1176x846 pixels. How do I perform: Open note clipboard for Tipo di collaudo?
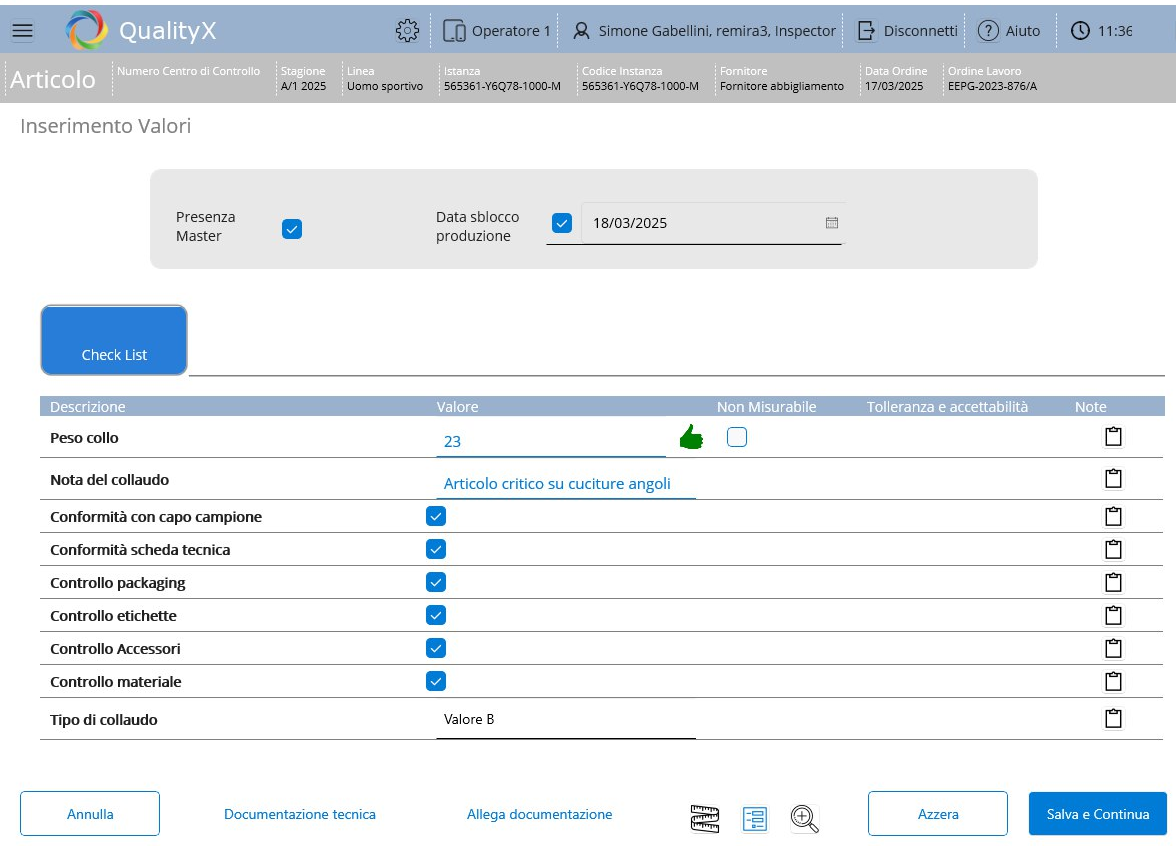(x=1113, y=719)
